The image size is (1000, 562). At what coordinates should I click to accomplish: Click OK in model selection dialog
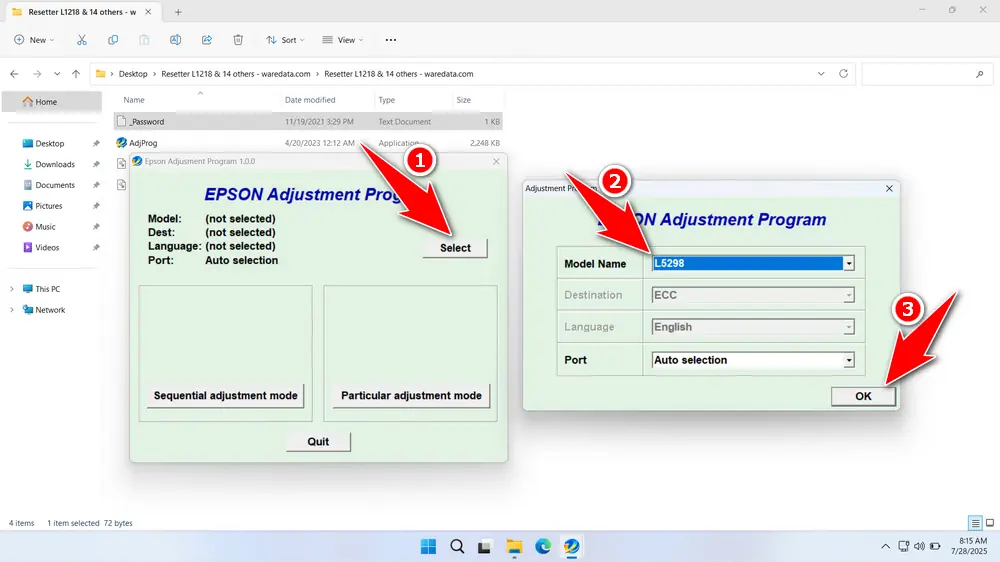click(x=863, y=396)
